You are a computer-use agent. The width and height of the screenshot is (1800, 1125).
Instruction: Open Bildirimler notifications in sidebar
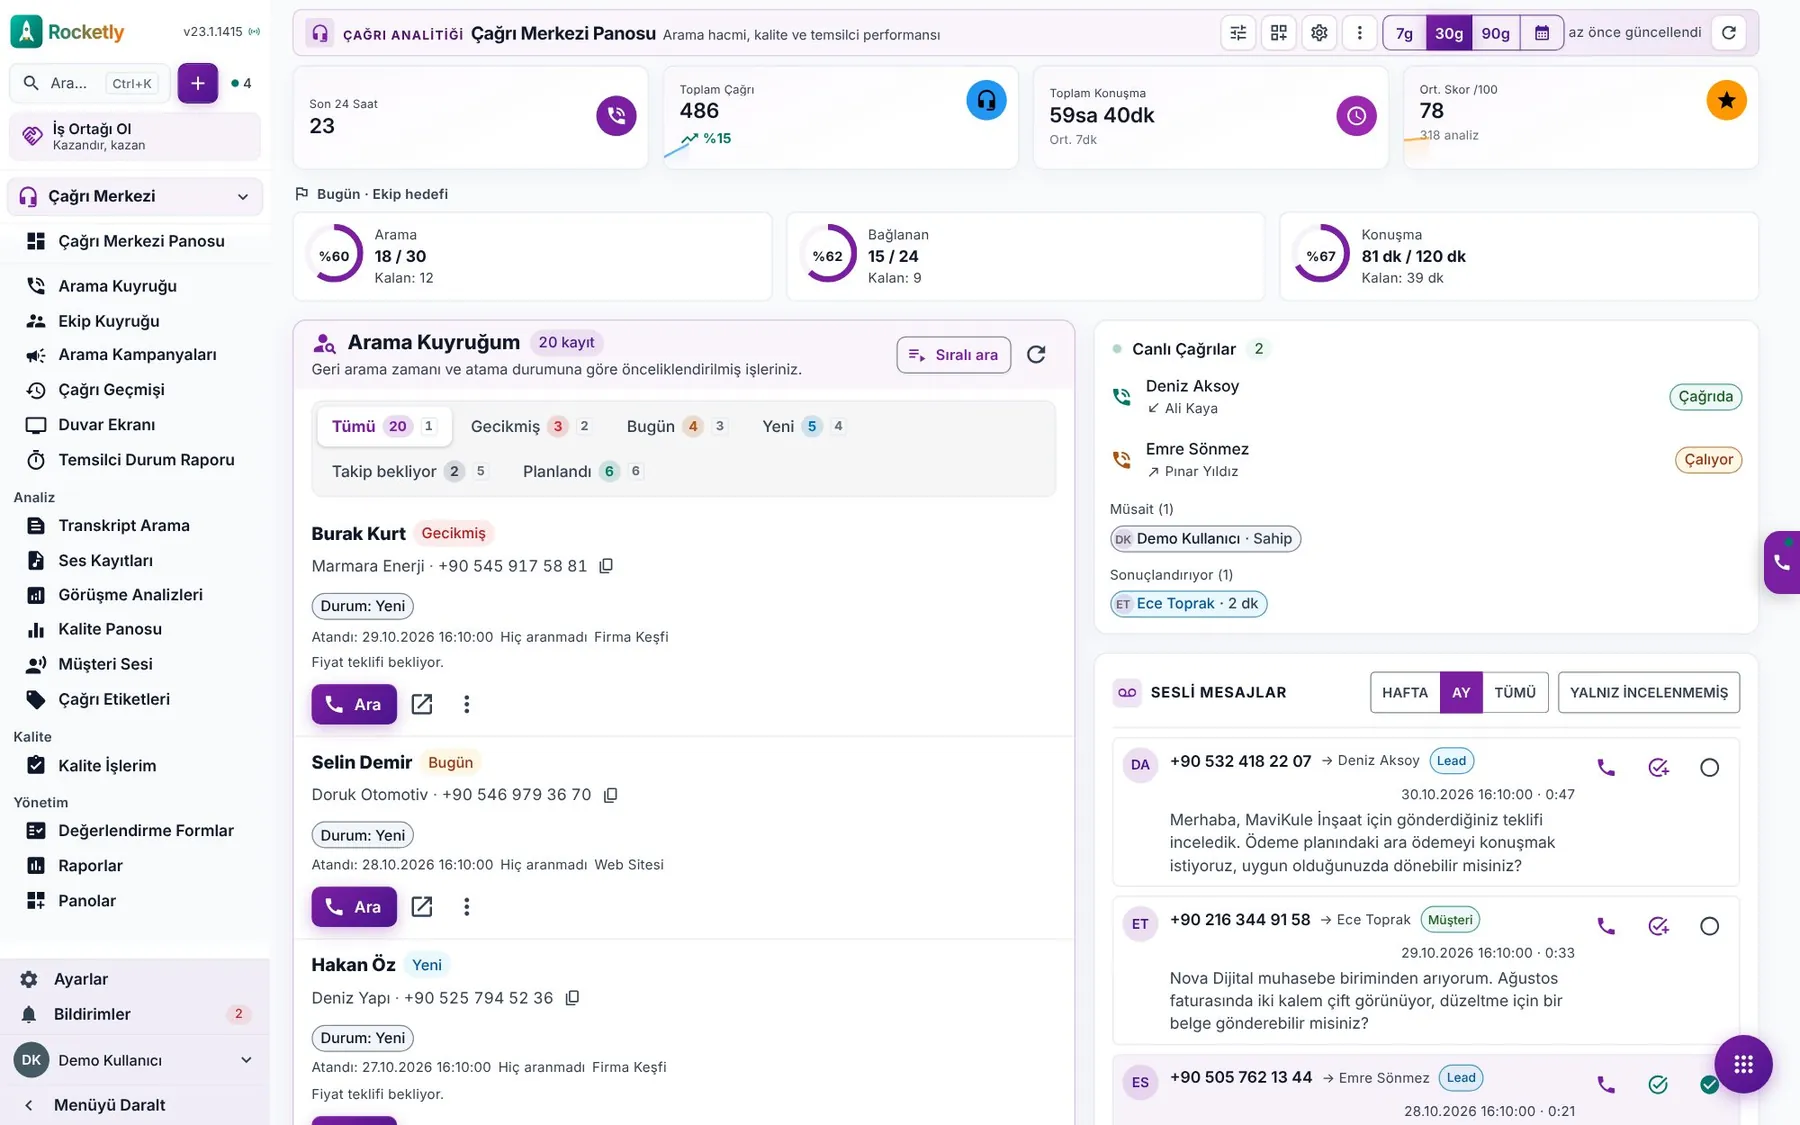[x=135, y=1014]
